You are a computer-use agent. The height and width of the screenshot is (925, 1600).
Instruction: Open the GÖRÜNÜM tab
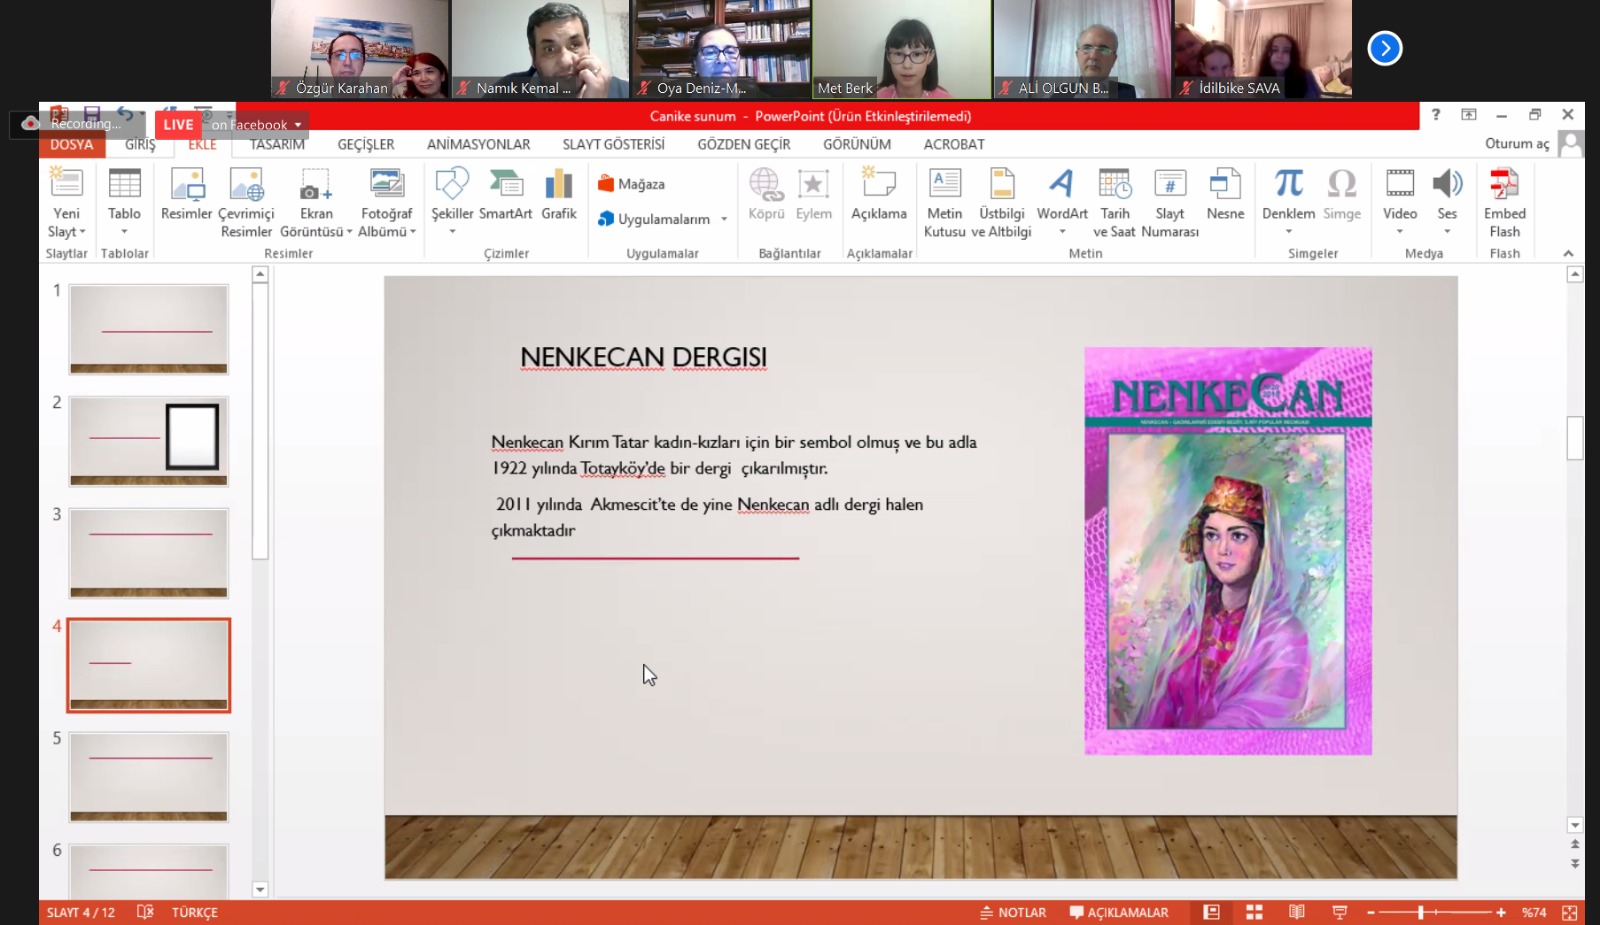(857, 144)
